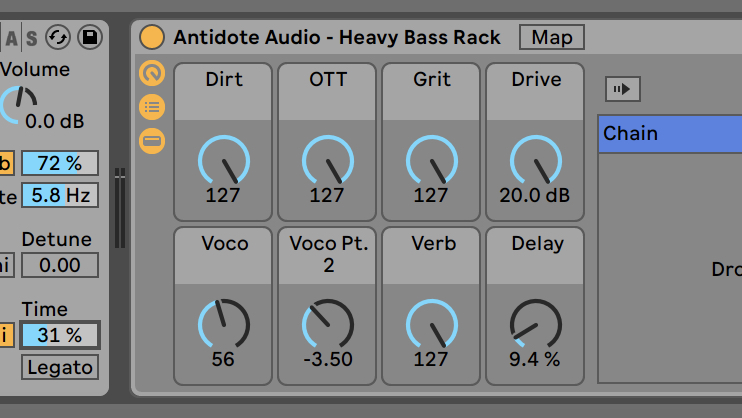Click the Dirt macro knob

click(x=223, y=161)
